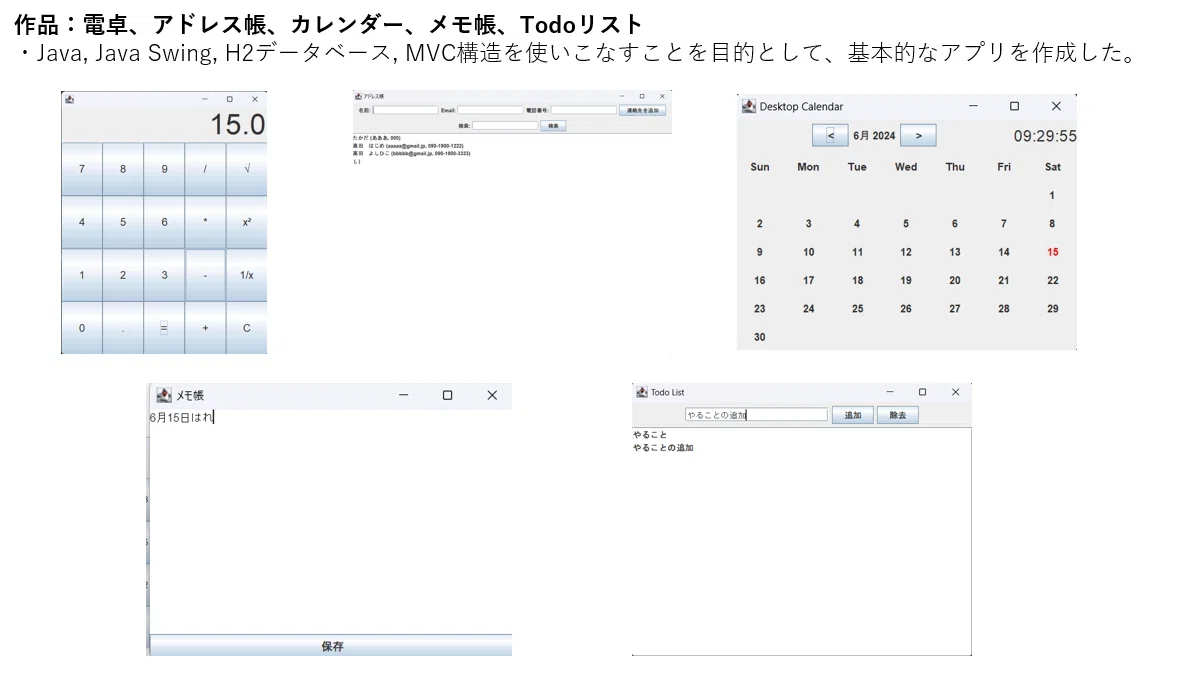This screenshot has width=1197, height=681.
Task: Click the Java icon in Desktop Calendar title bar
Action: coord(749,106)
